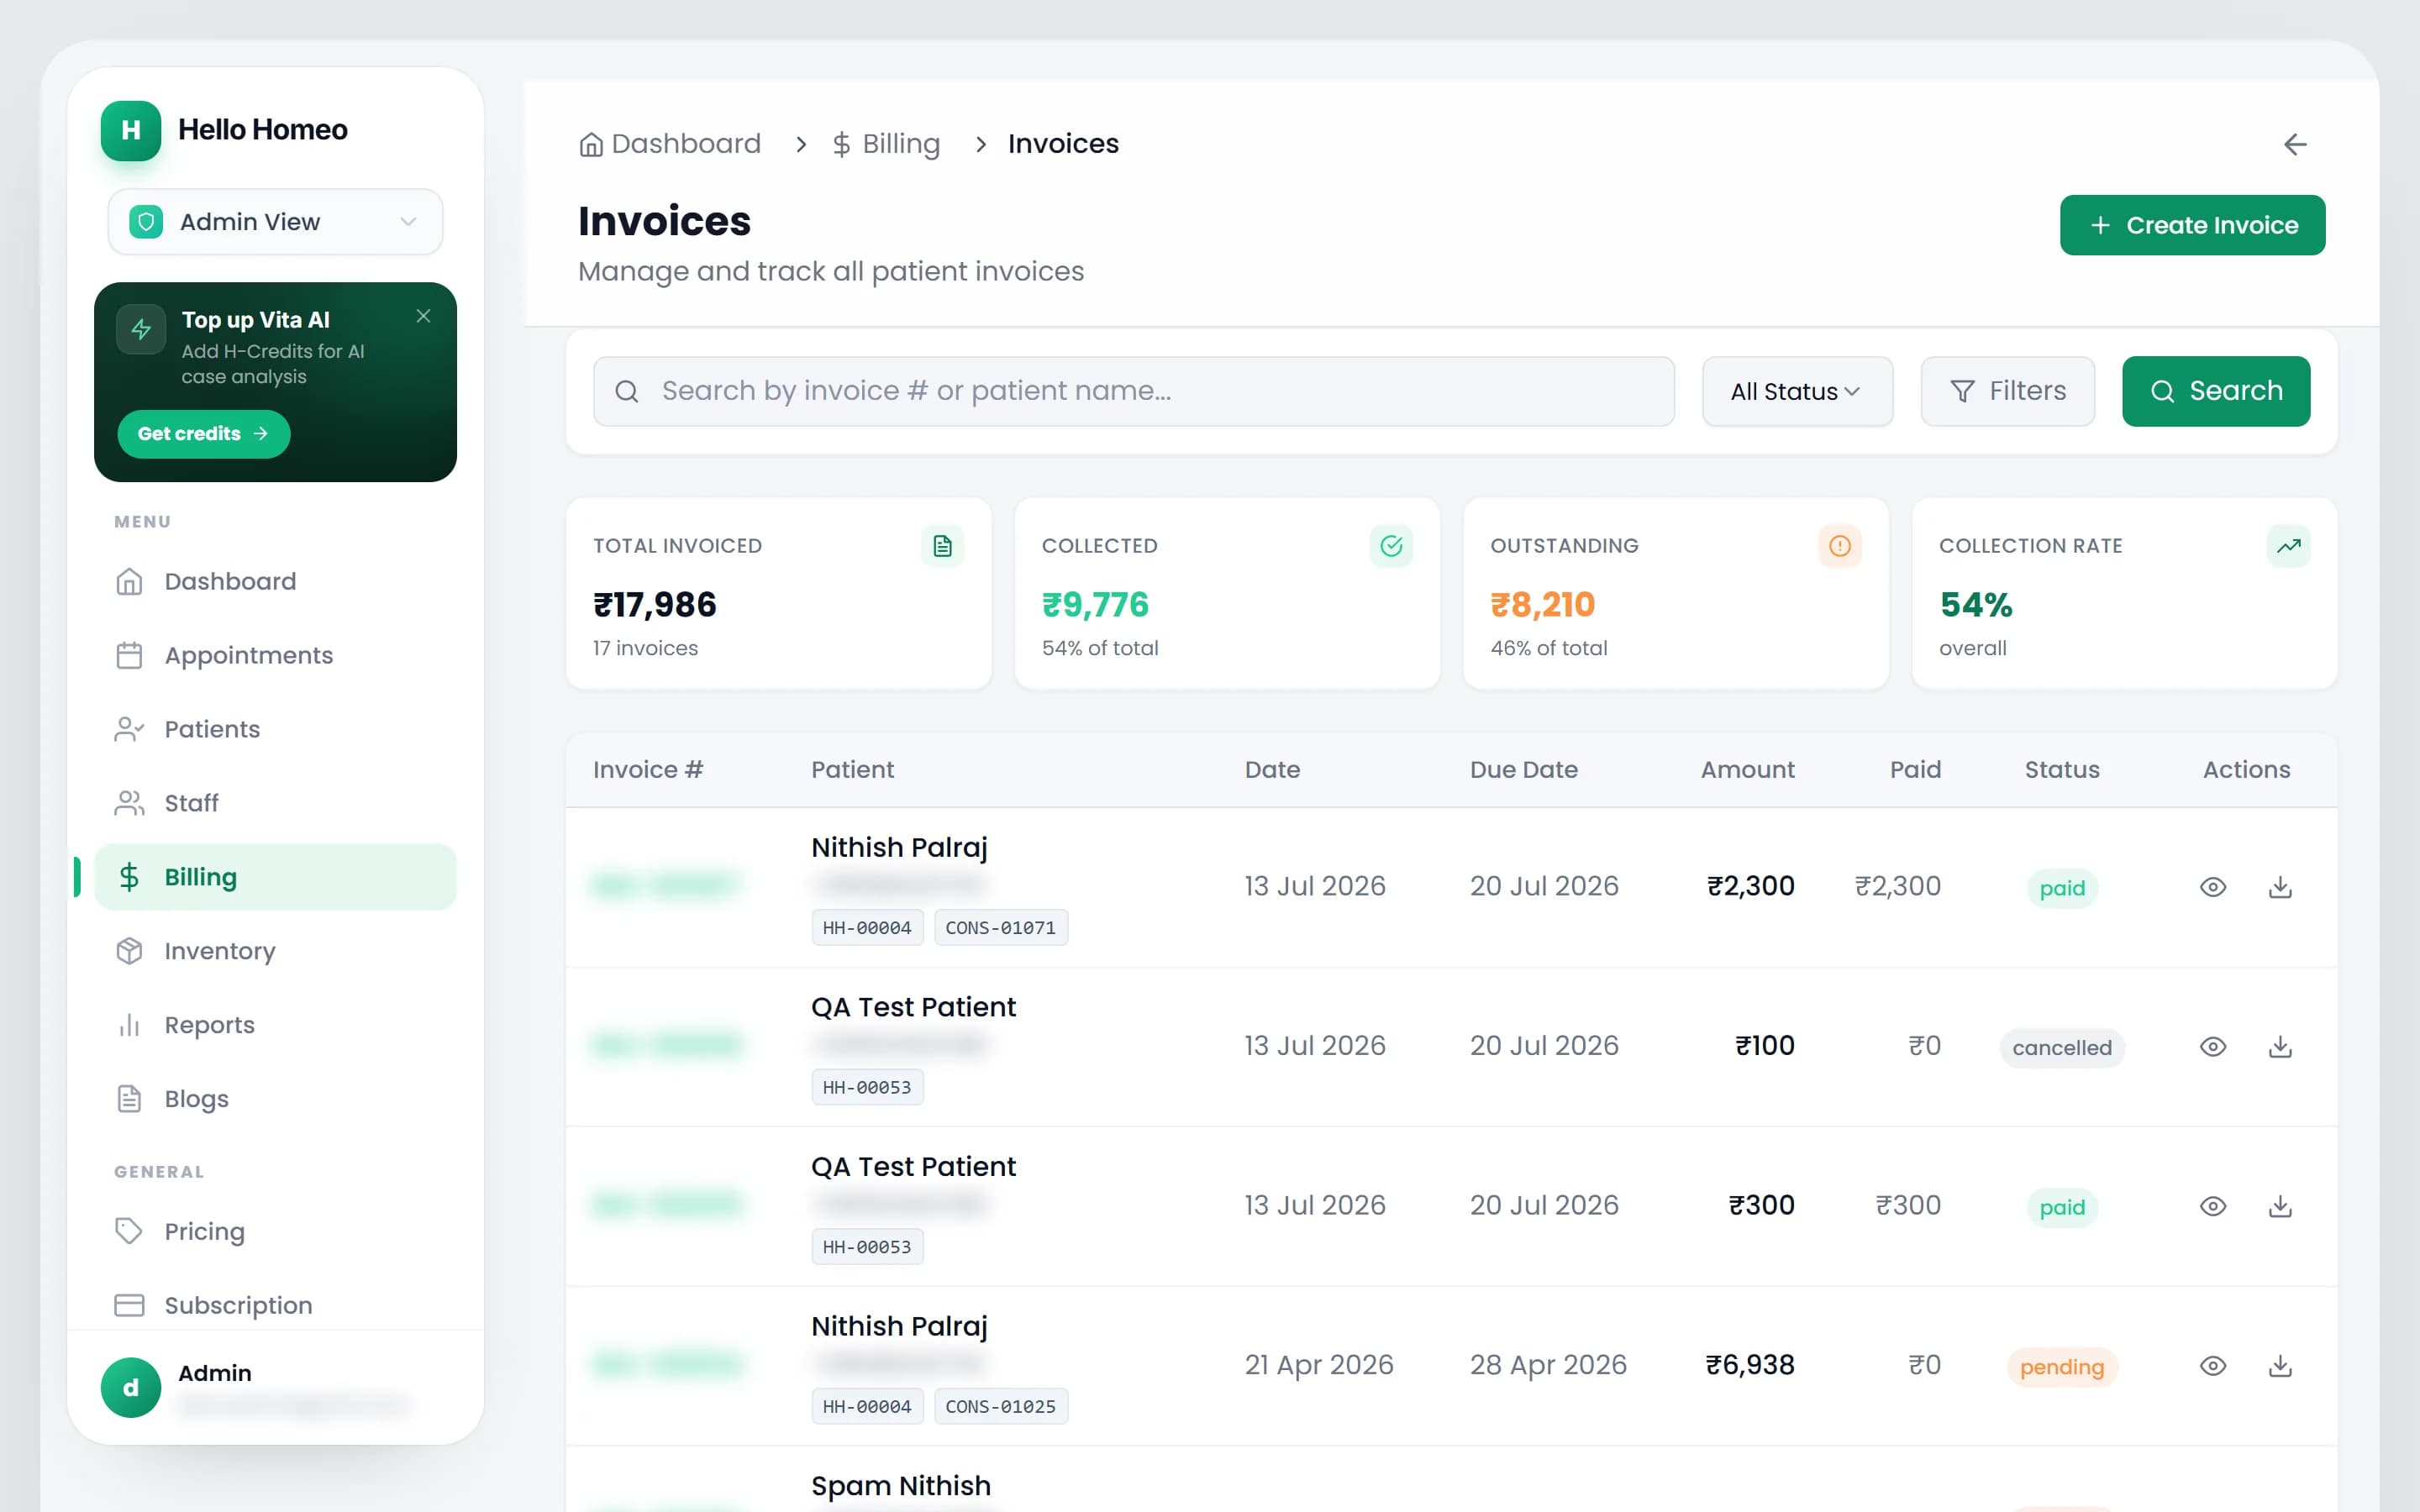Click the Admin user avatar
This screenshot has height=1512, width=2420.
click(130, 1387)
